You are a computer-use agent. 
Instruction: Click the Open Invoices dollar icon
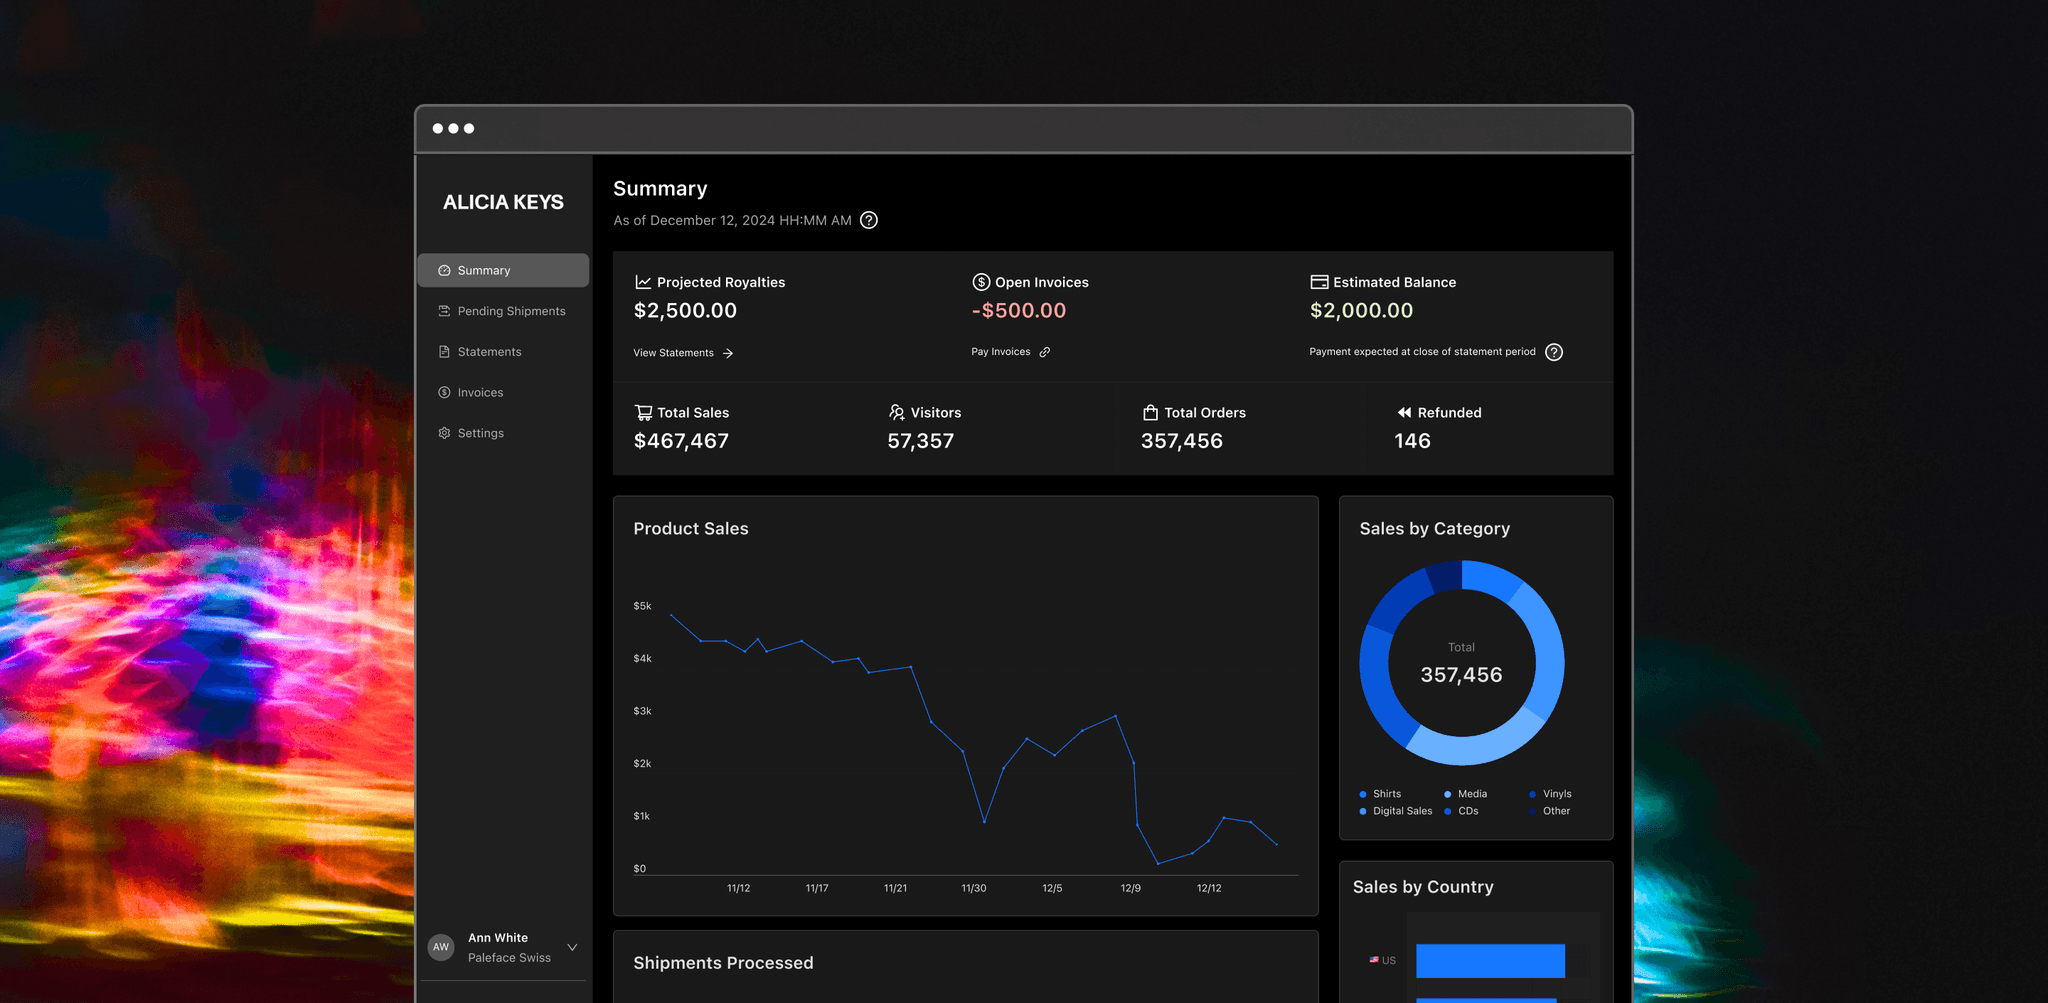tap(981, 282)
